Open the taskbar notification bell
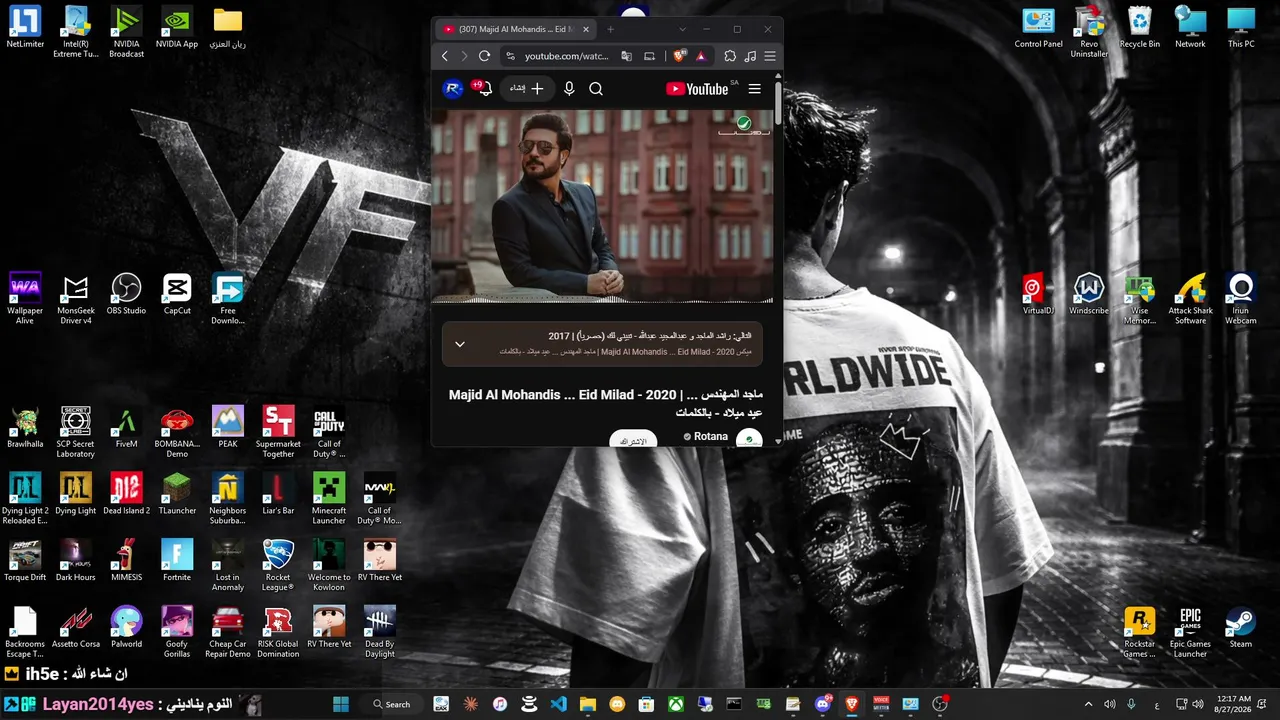Screen dimensions: 1280x720 [1262, 704]
